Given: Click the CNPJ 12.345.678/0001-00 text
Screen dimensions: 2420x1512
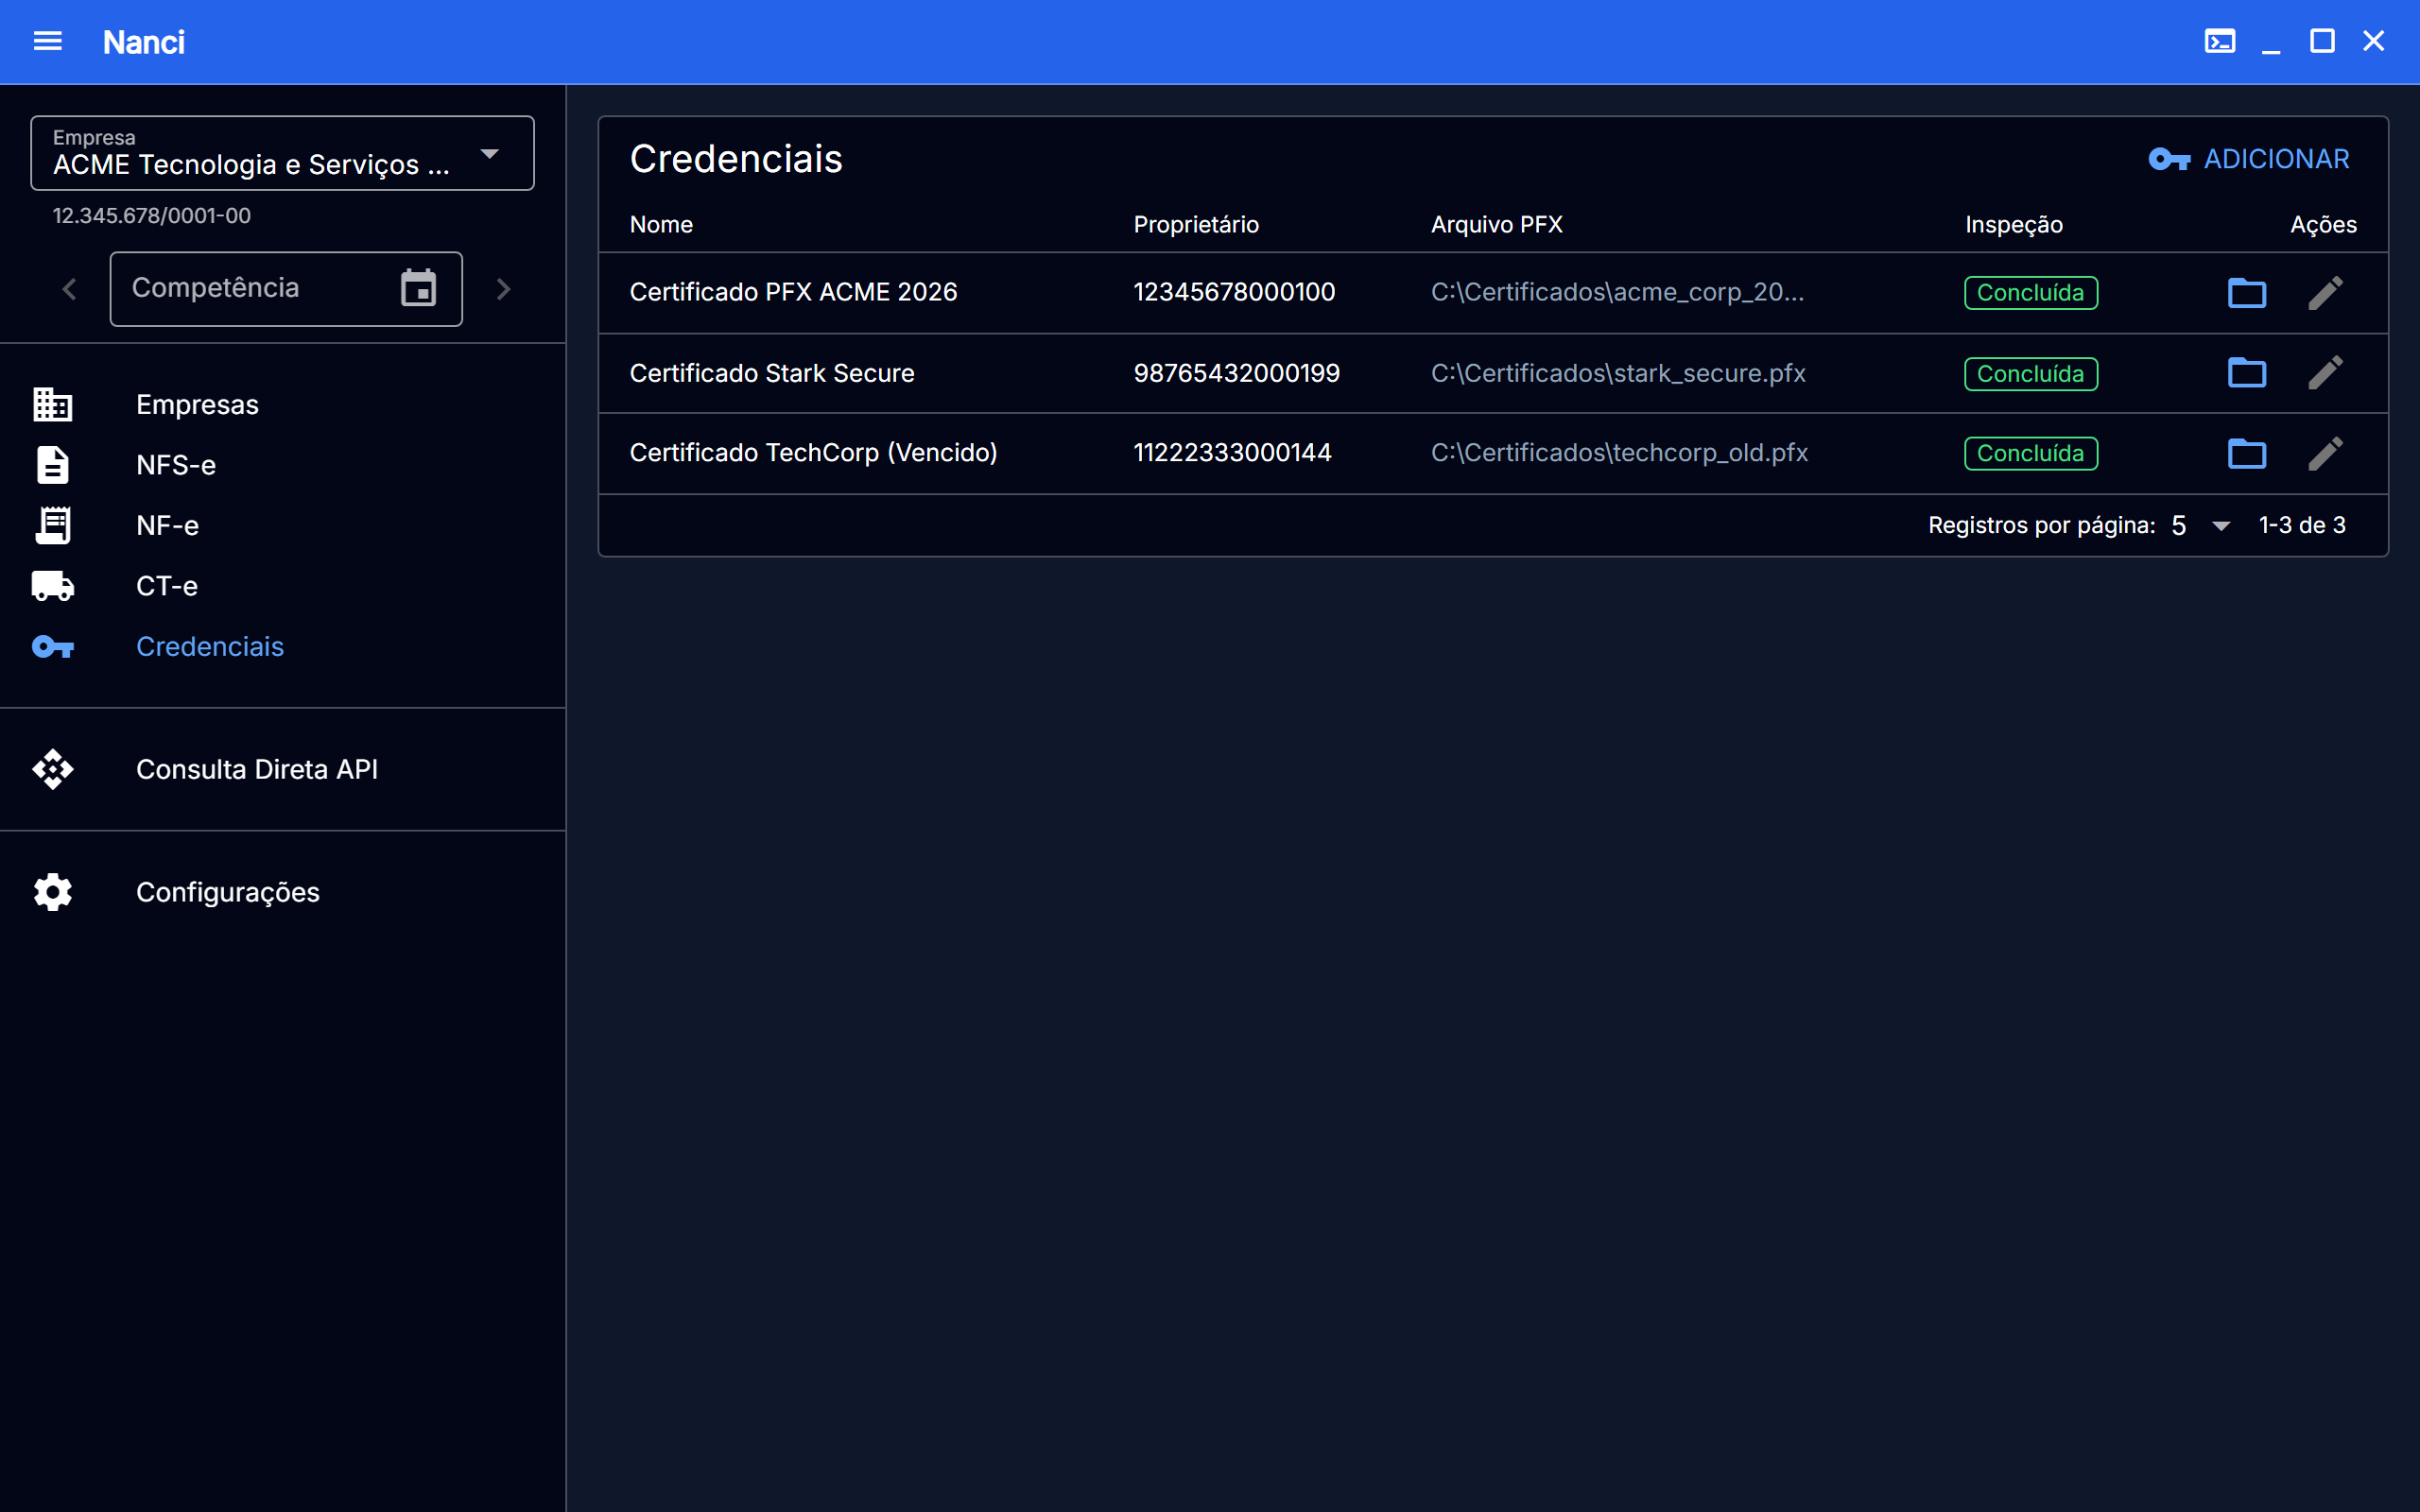Looking at the screenshot, I should (x=151, y=216).
